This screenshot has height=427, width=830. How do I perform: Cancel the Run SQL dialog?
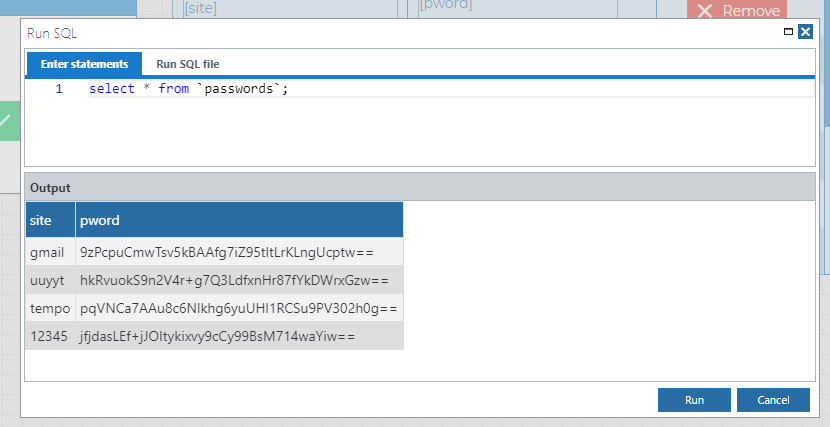coord(773,400)
